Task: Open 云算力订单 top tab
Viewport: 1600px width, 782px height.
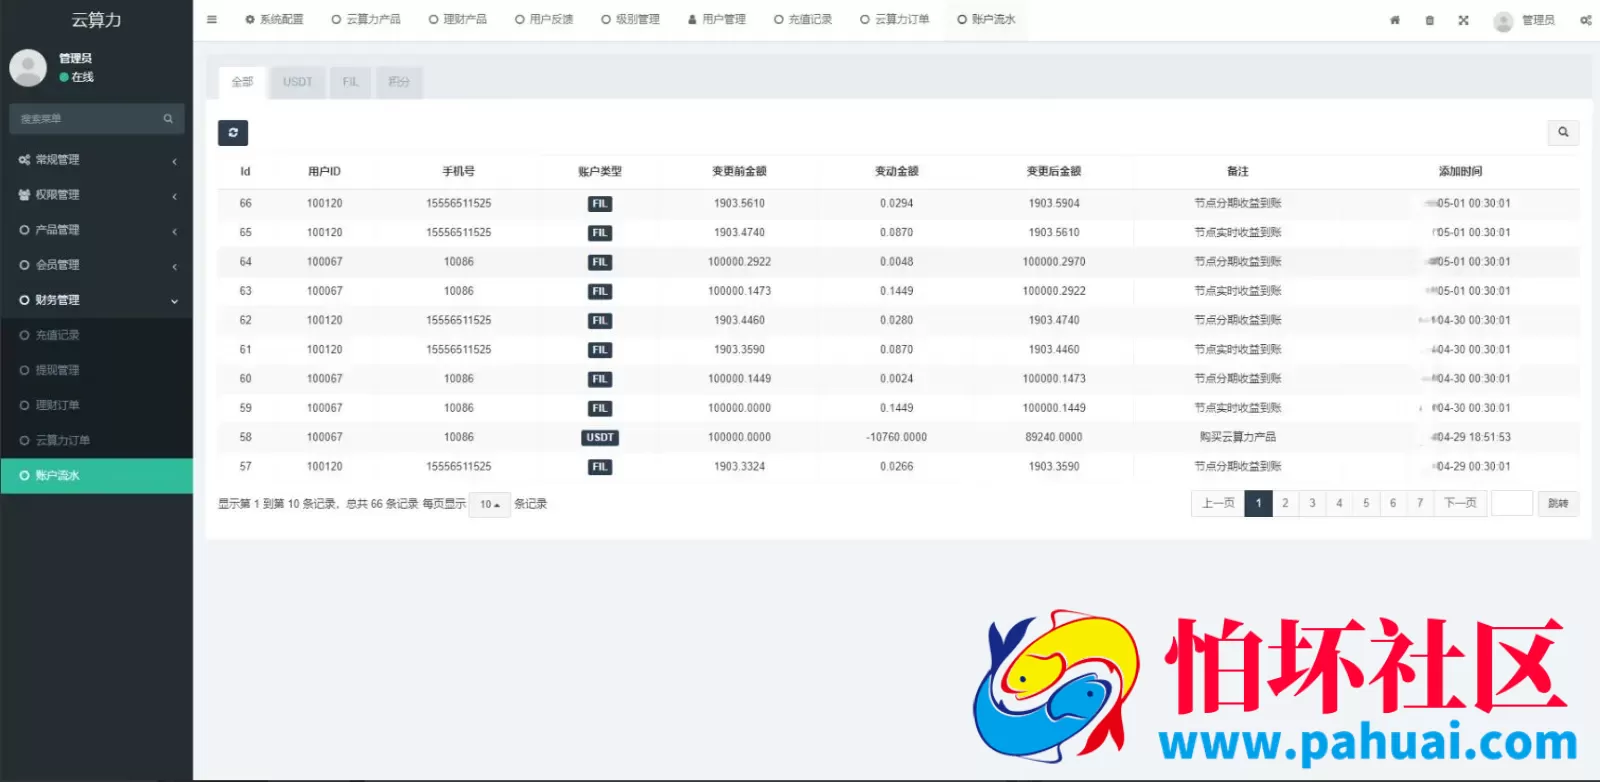Action: (895, 20)
